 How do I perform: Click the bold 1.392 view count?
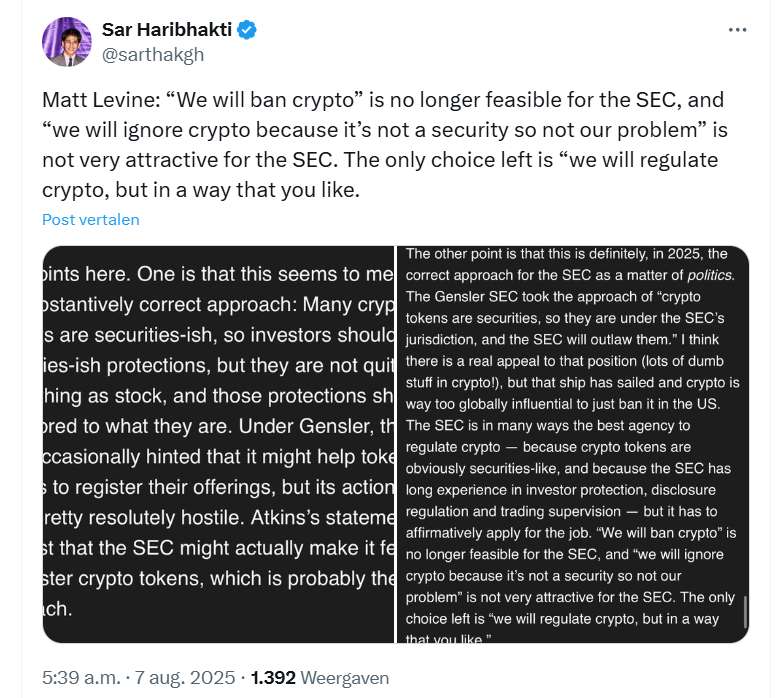273,677
